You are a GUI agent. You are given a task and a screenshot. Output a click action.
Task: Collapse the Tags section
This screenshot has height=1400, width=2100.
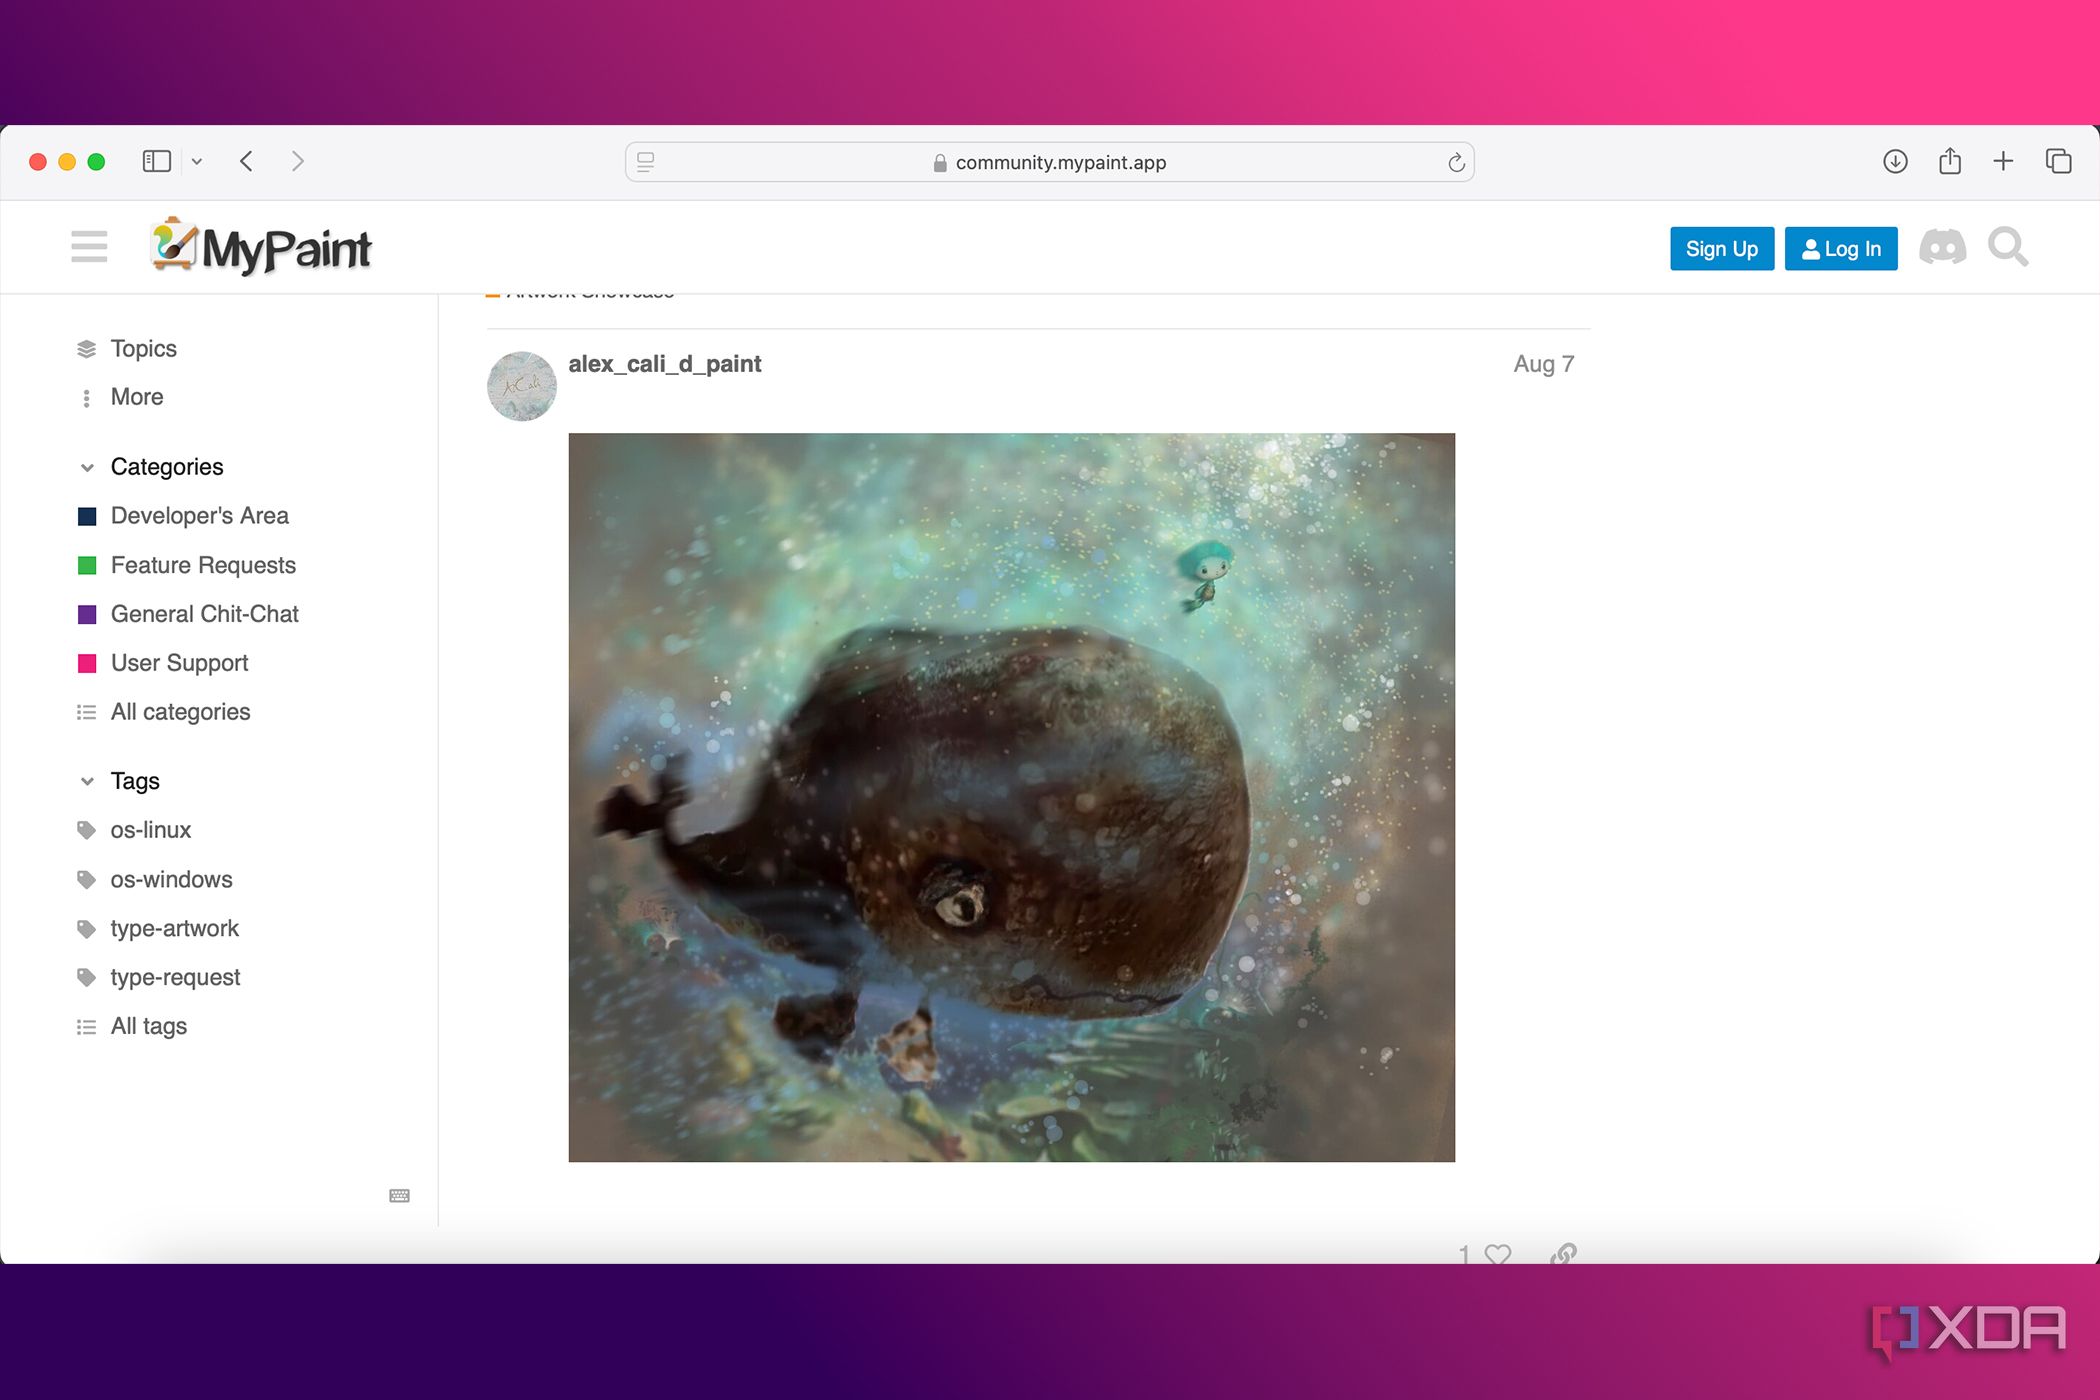118,781
